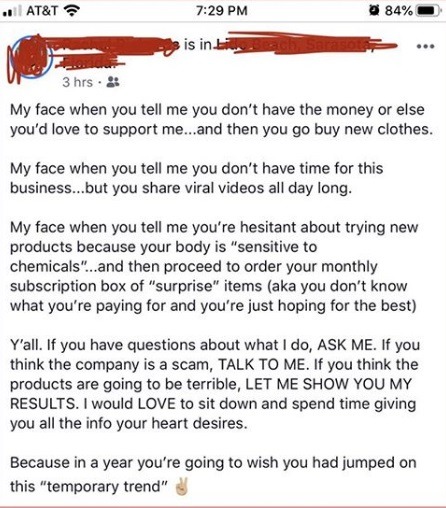Open the scribbled-out profile picture
The height and width of the screenshot is (508, 446).
pos(31,57)
